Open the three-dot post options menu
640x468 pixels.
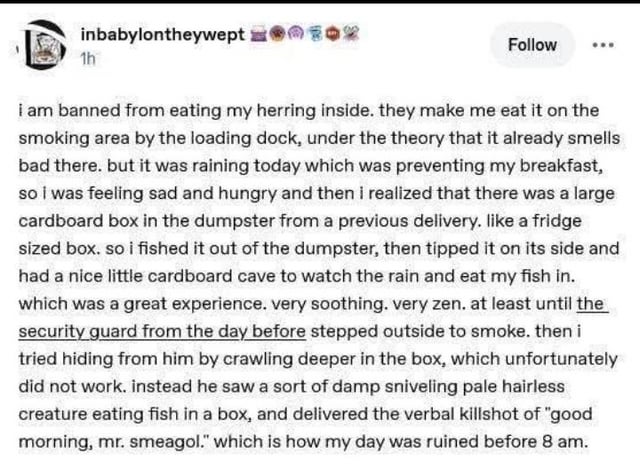[x=602, y=45]
